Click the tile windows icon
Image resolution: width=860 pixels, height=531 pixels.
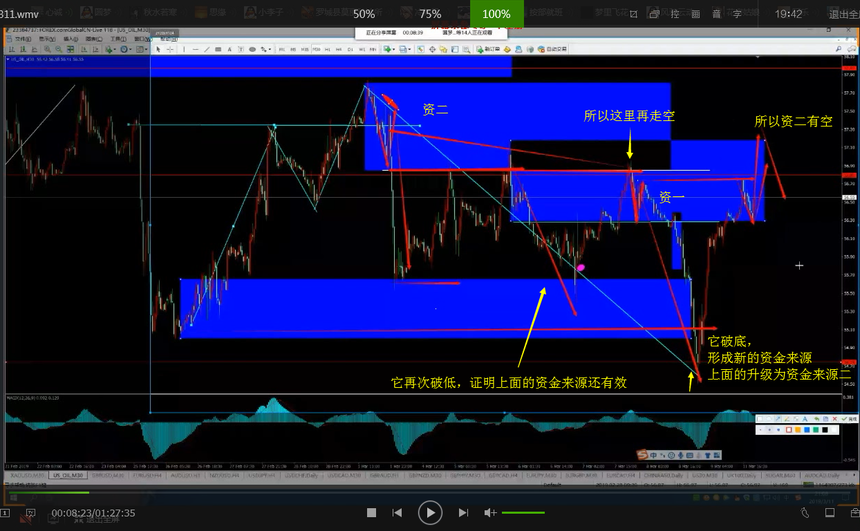coord(70,49)
